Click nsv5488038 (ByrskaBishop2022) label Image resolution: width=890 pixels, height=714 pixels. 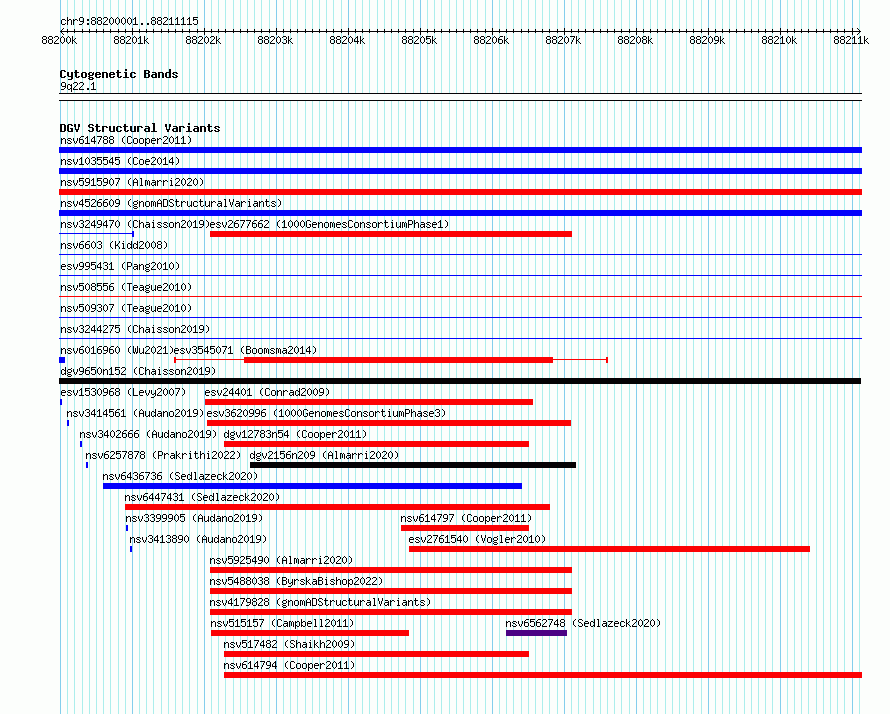point(296,581)
